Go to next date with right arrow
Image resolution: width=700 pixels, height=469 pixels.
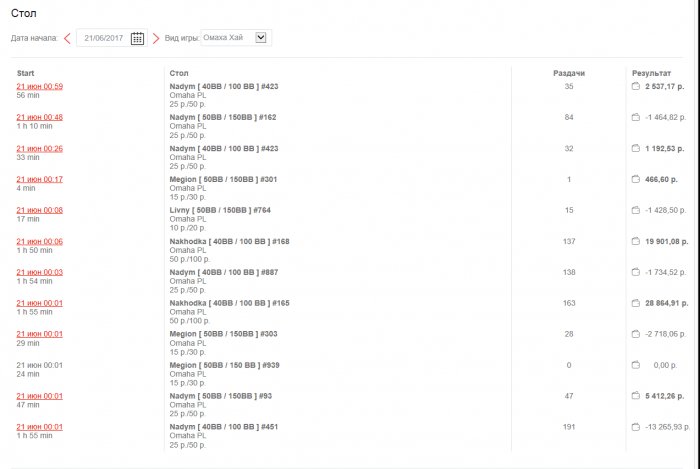pyautogui.click(x=155, y=38)
